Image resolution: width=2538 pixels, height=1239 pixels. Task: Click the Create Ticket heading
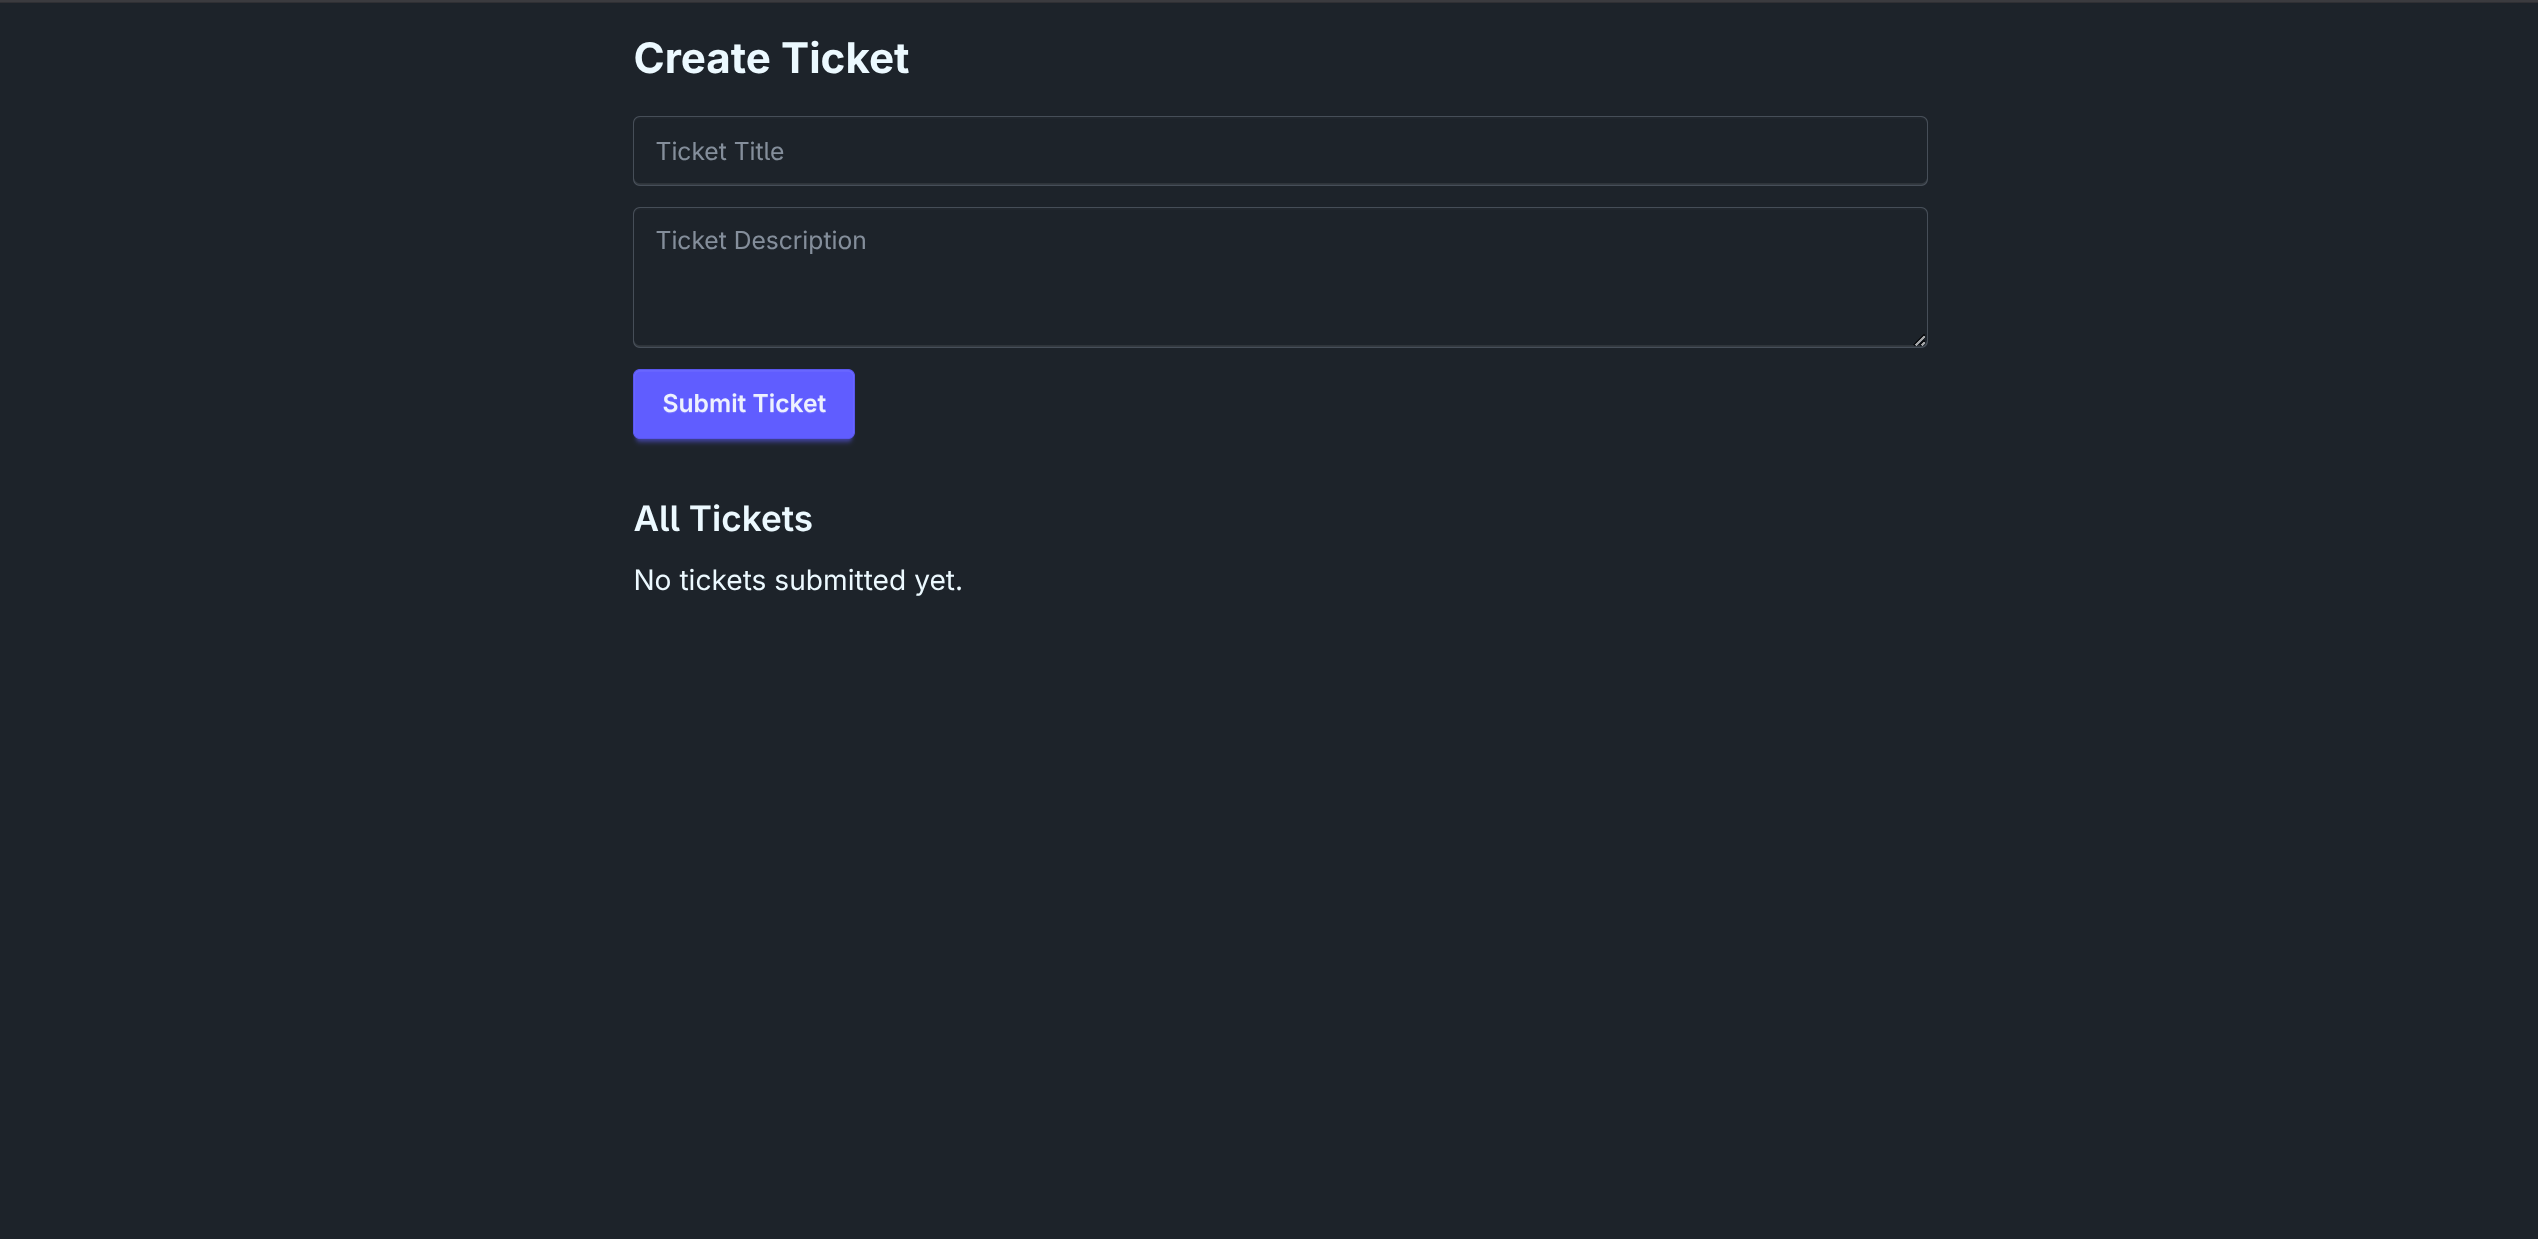tap(771, 57)
